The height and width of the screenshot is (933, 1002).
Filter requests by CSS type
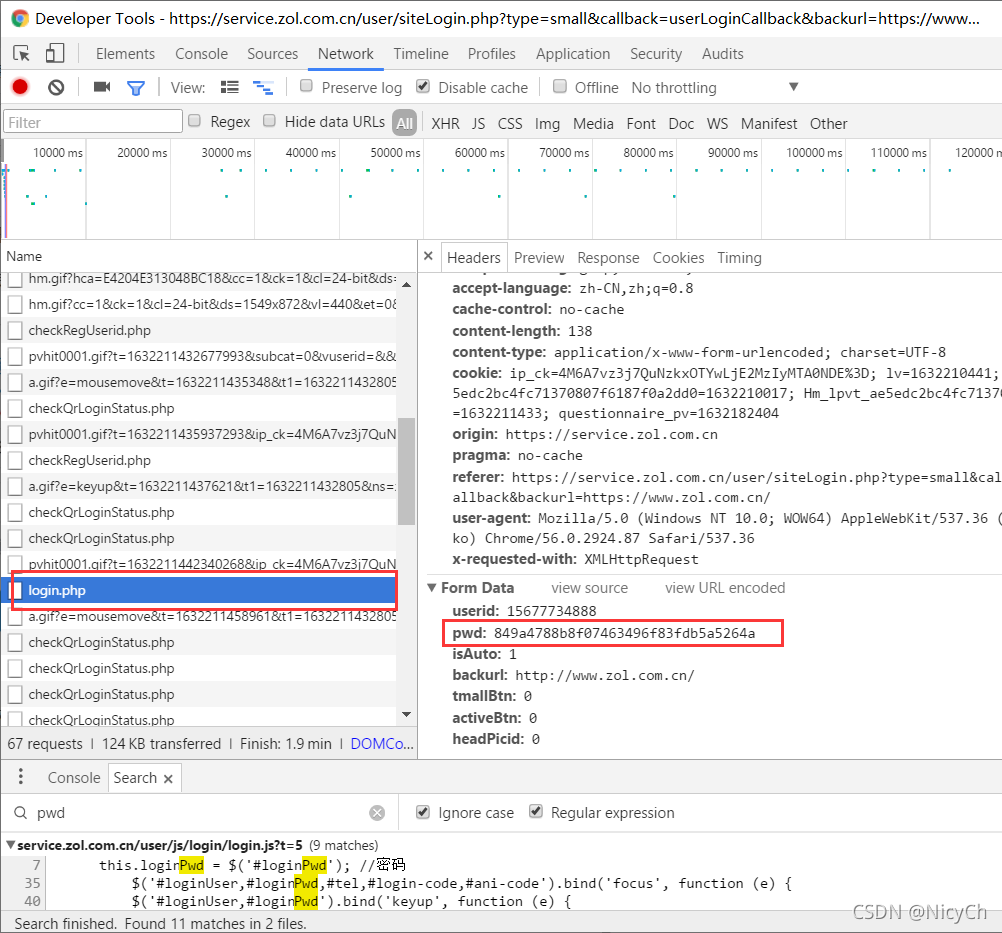(x=509, y=123)
